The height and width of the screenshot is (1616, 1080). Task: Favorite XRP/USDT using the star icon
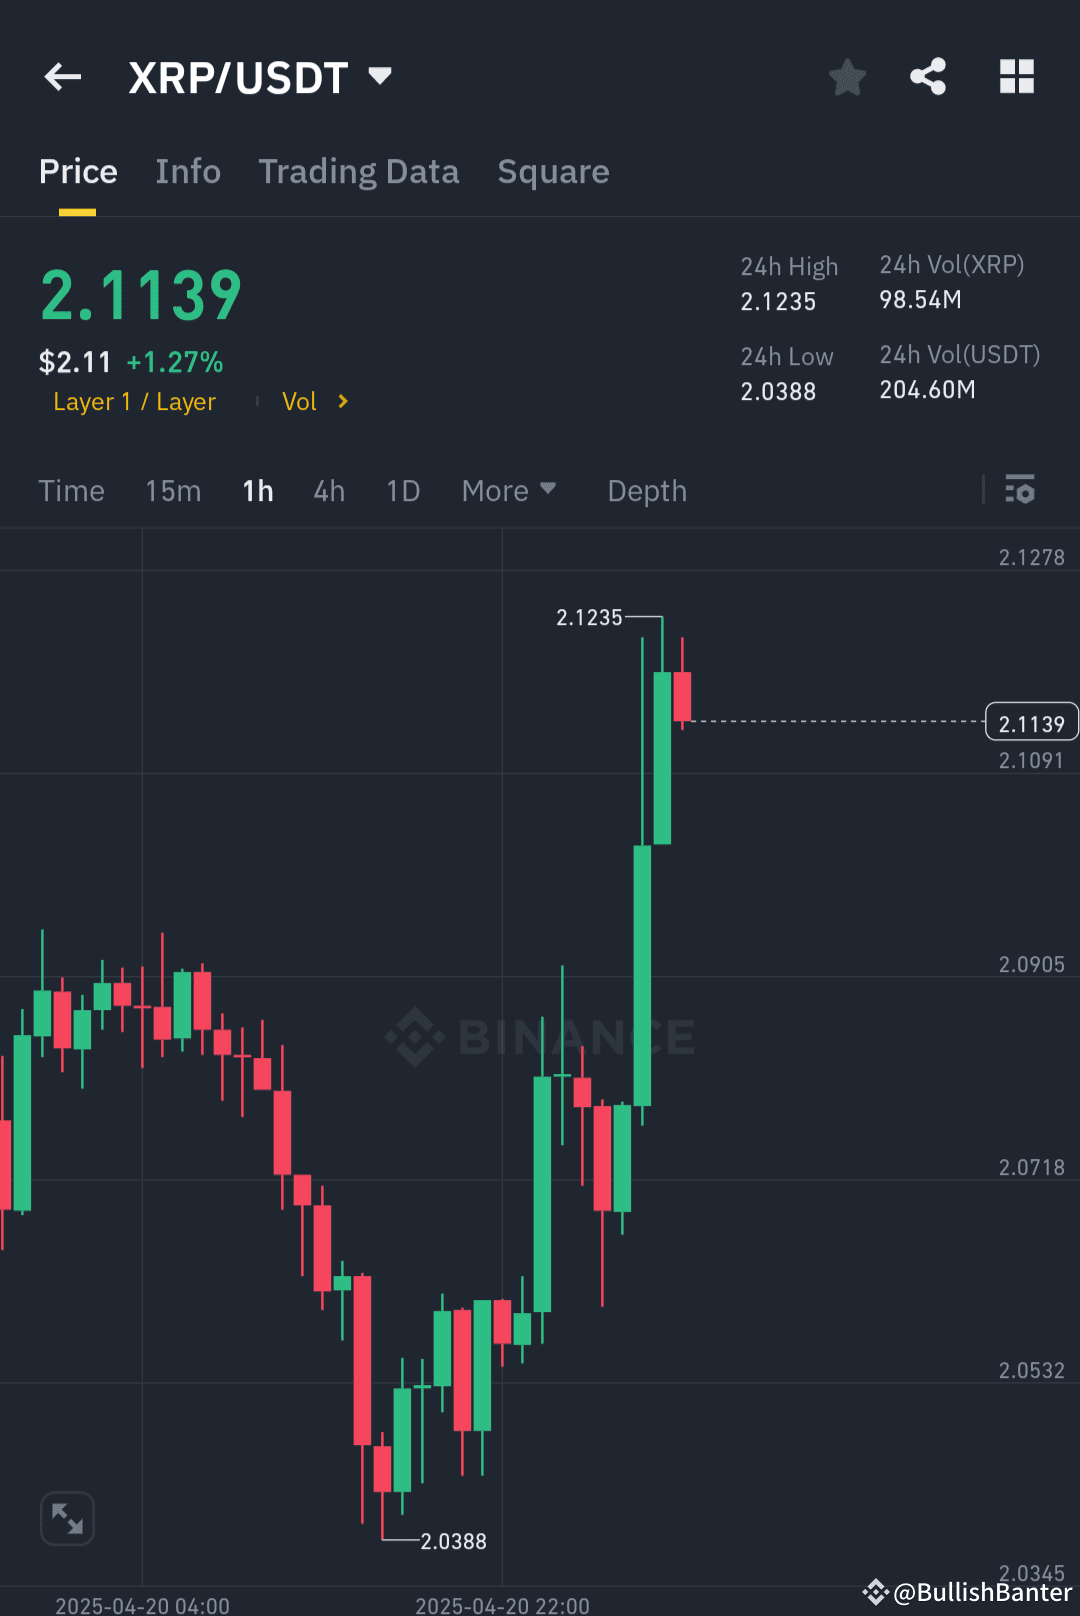pos(847,76)
